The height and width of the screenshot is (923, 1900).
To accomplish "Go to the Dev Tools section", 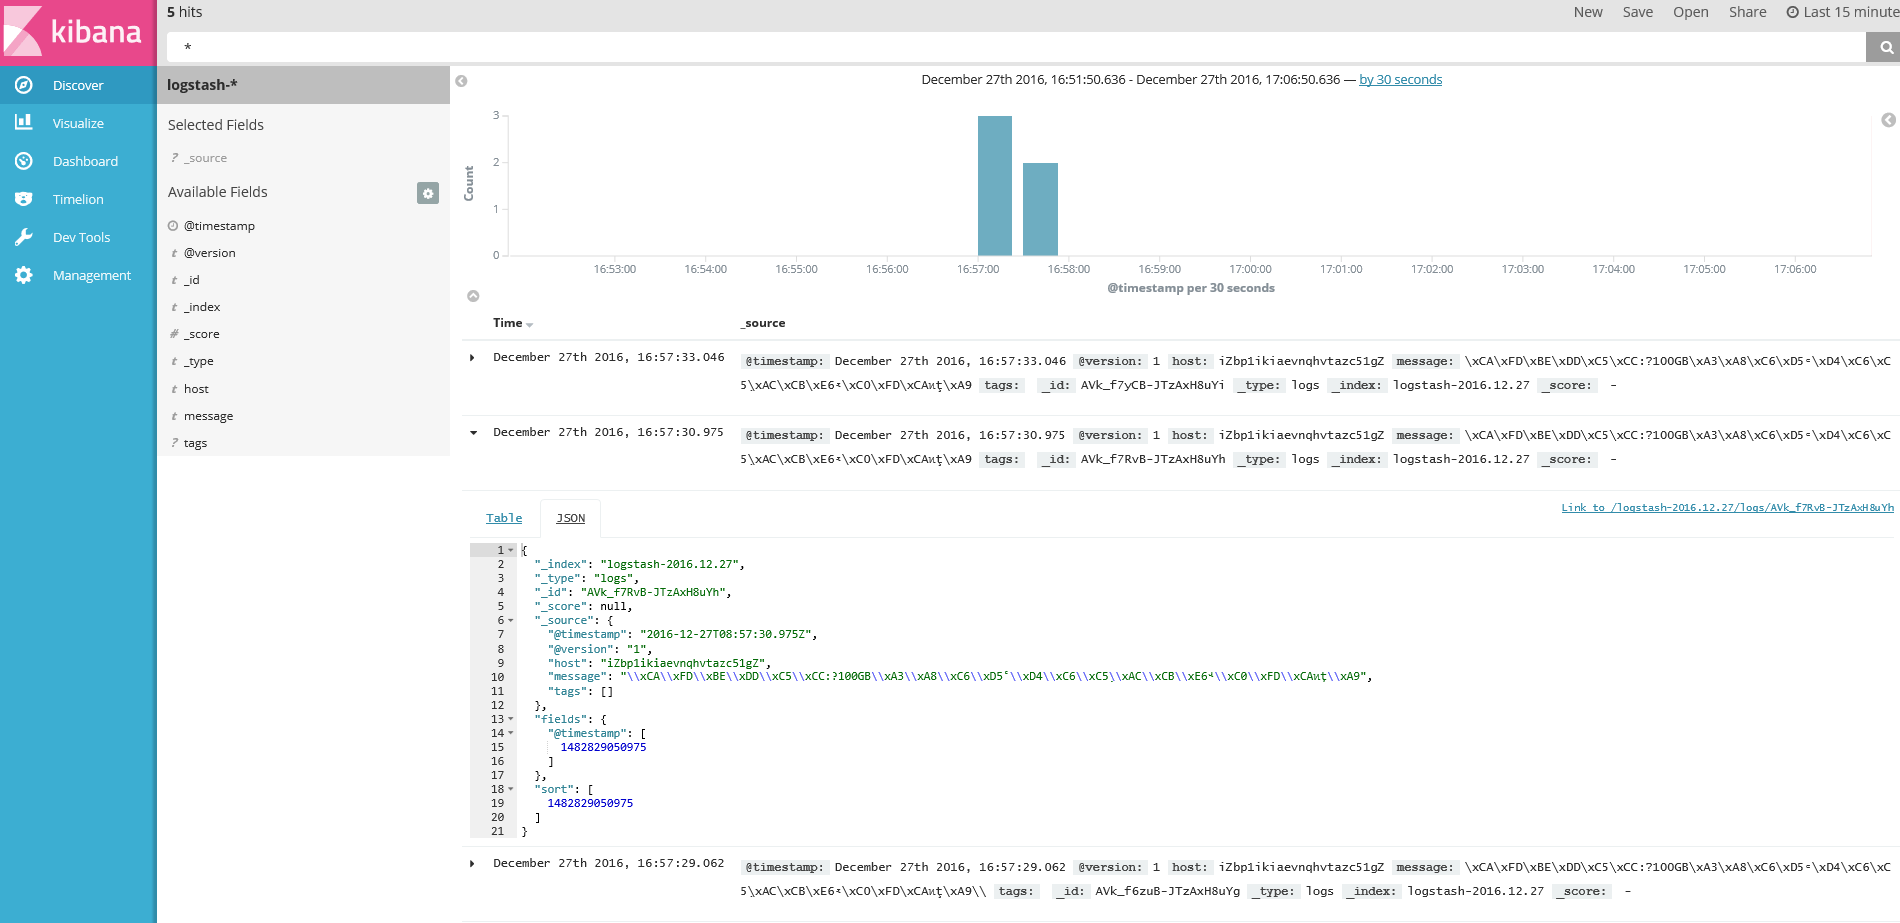I will click(x=78, y=237).
